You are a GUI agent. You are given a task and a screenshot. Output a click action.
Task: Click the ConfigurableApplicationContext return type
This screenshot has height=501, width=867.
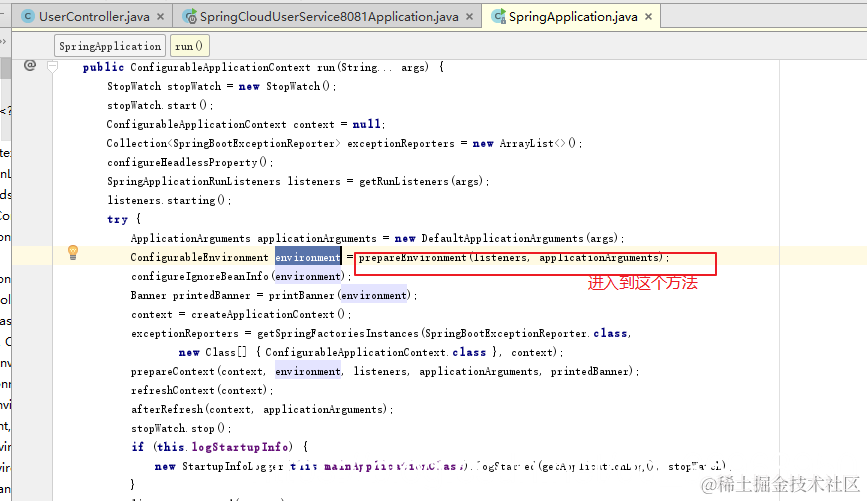point(220,67)
